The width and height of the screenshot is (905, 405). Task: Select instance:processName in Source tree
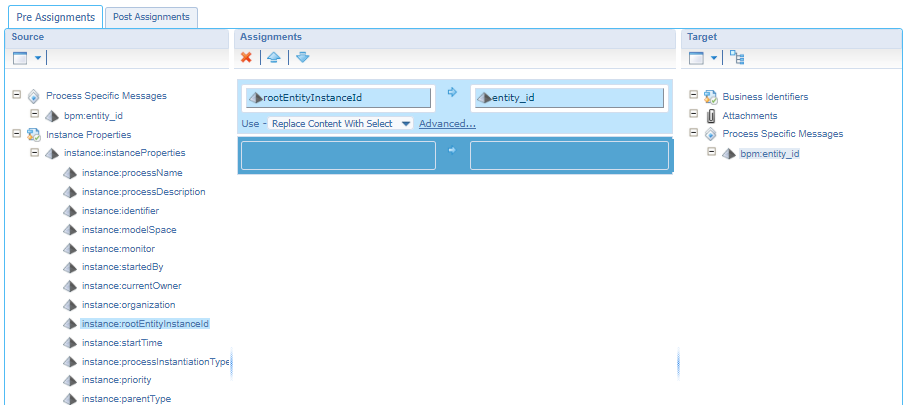(x=132, y=172)
